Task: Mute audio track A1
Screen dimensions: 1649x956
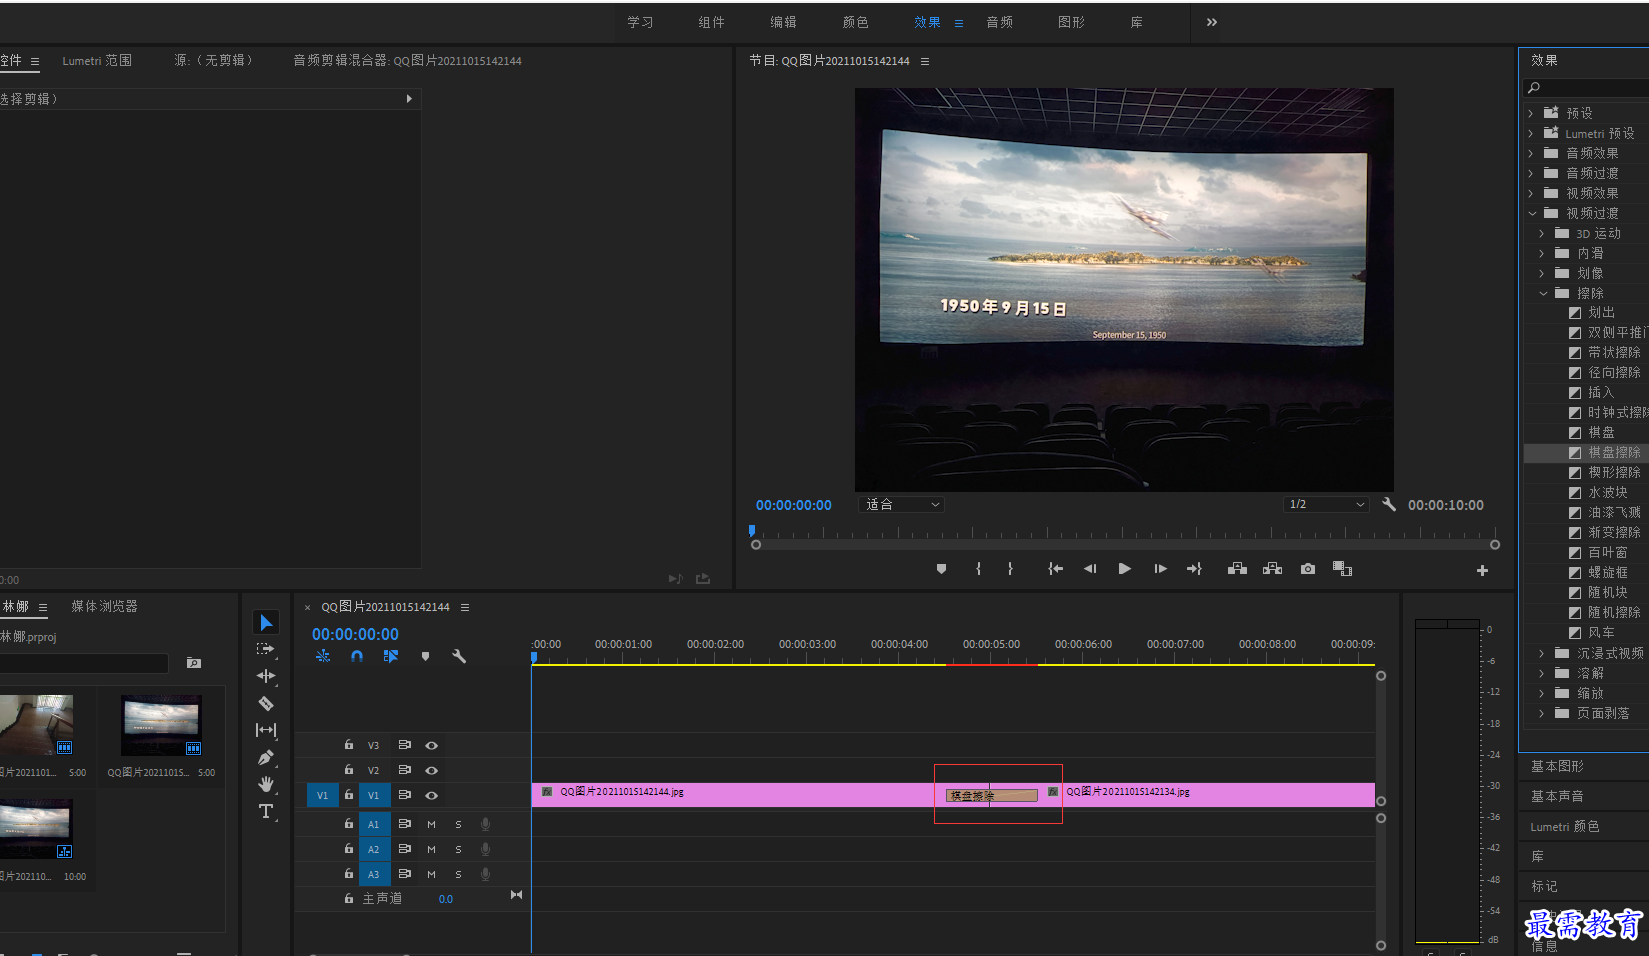Action: (x=431, y=824)
